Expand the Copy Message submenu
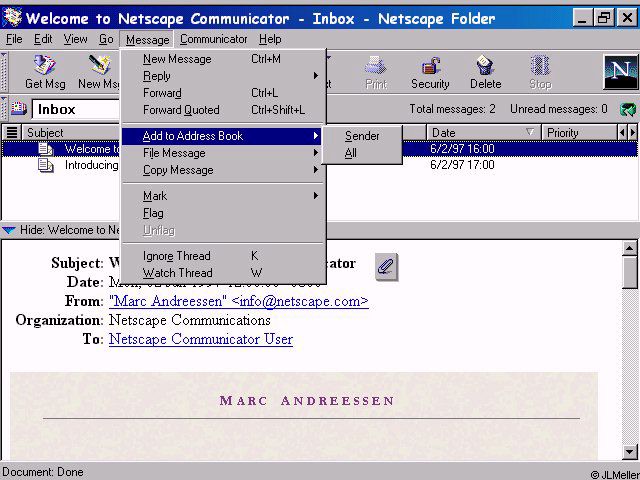The height and width of the screenshot is (480, 640). point(223,170)
